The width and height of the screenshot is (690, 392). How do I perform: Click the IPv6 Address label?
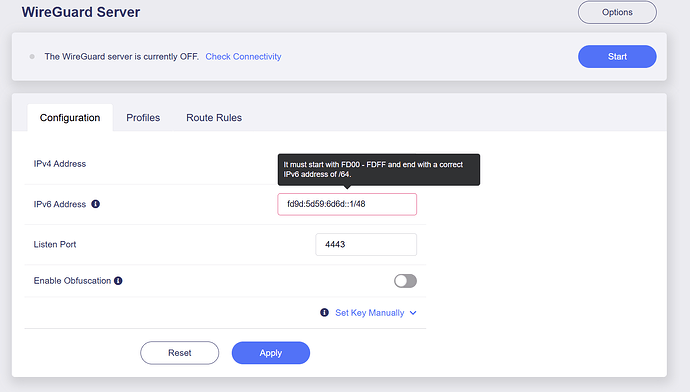(x=60, y=204)
